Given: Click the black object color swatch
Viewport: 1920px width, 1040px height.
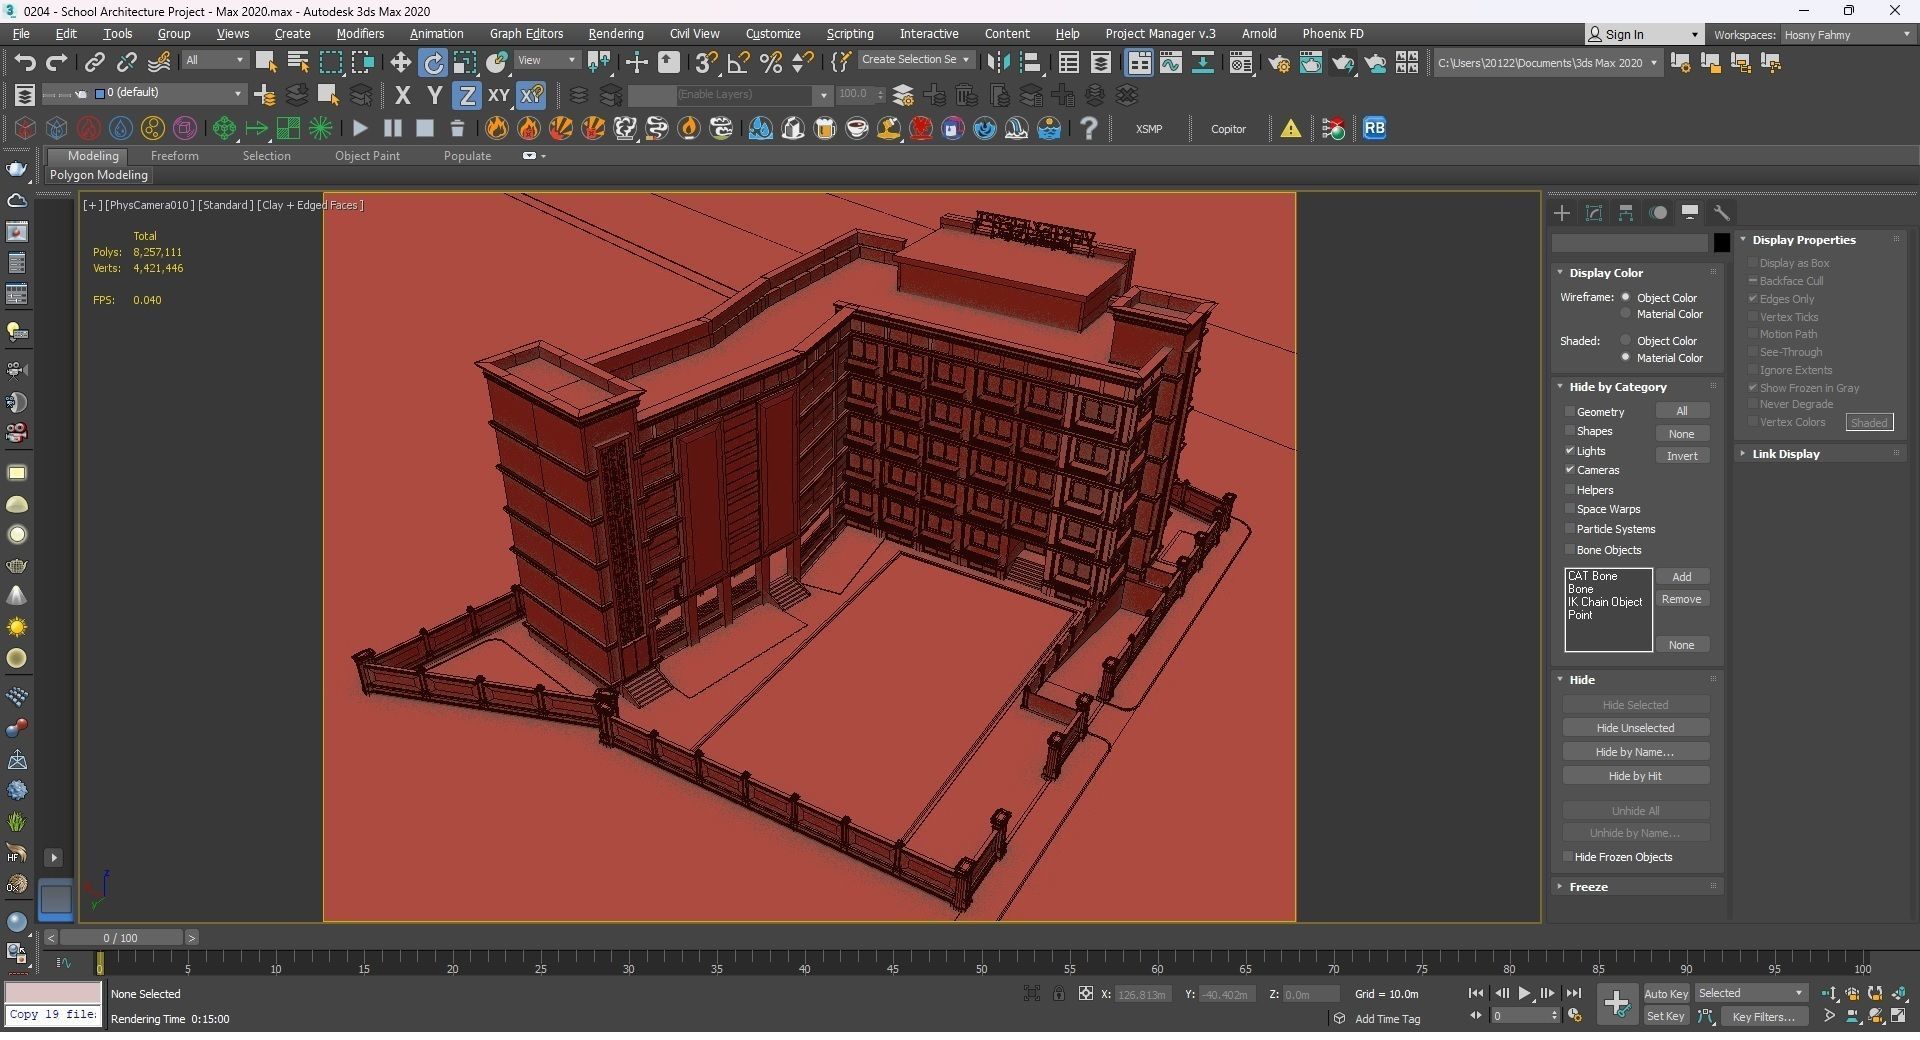Looking at the screenshot, I should click(1721, 242).
